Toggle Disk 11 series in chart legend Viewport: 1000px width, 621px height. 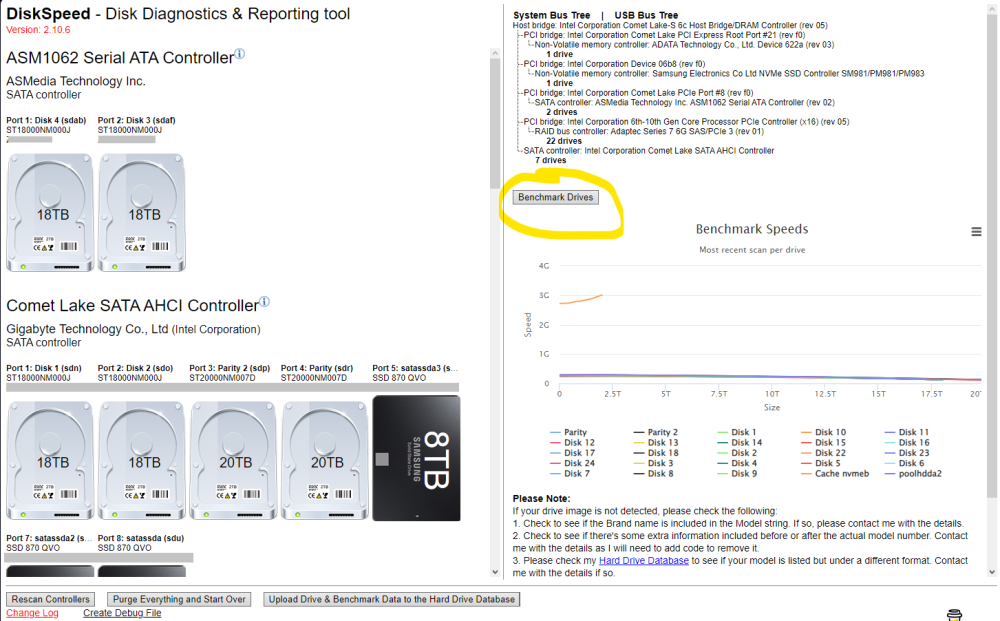pyautogui.click(x=907, y=432)
